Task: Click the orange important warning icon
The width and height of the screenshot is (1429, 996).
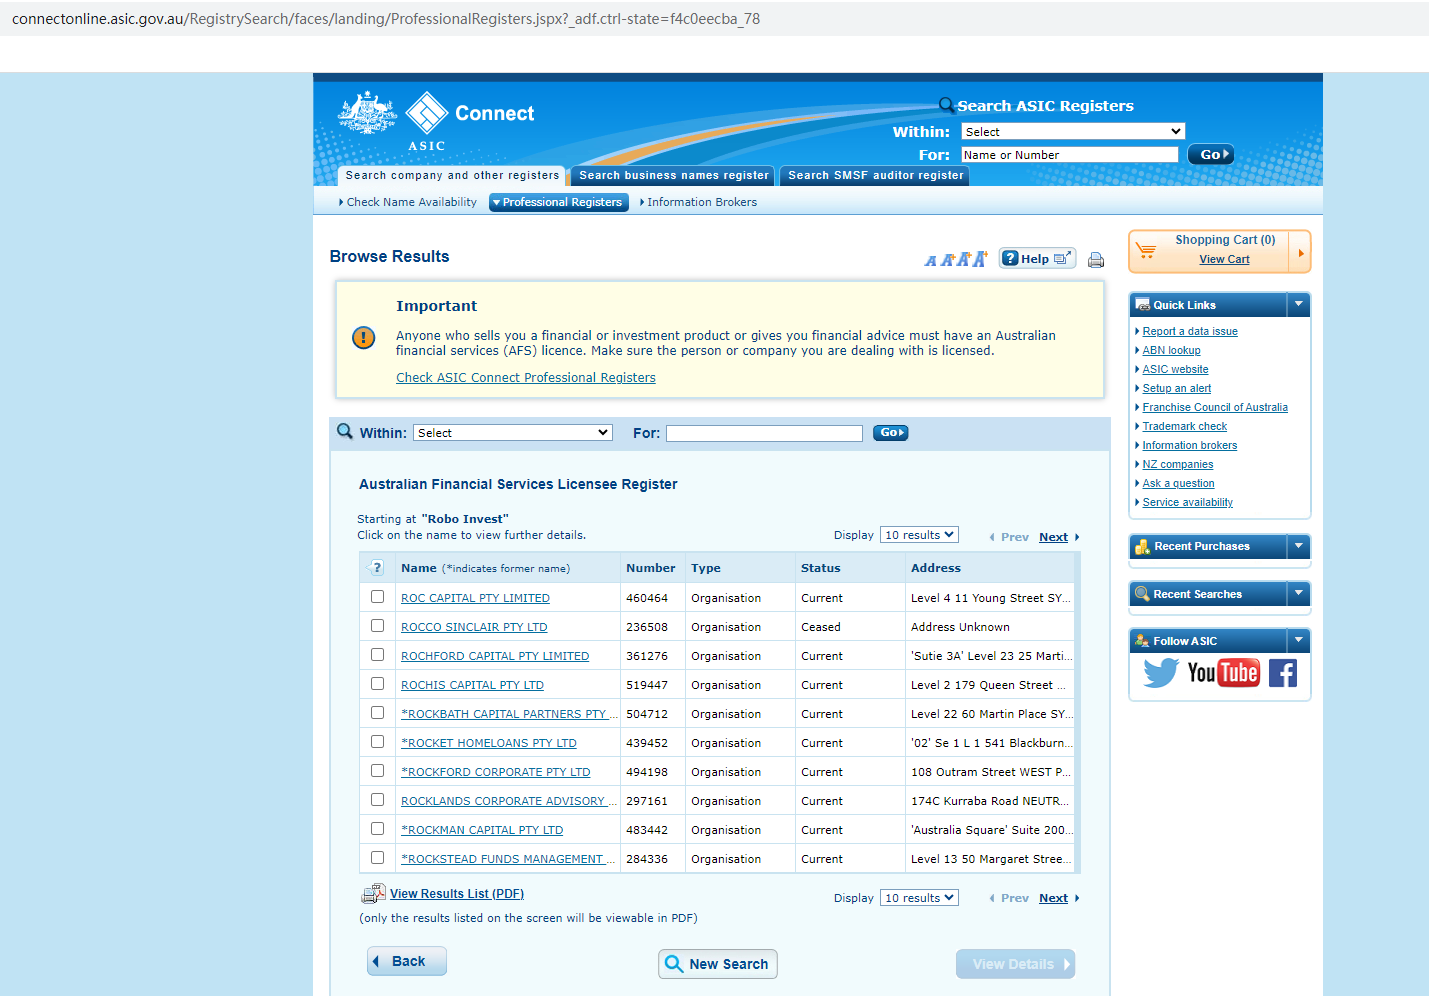Action: (364, 338)
